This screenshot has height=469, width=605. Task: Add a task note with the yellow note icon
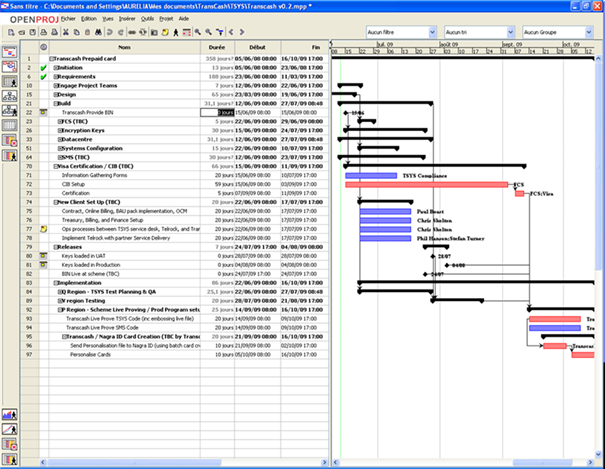pyautogui.click(x=165, y=32)
